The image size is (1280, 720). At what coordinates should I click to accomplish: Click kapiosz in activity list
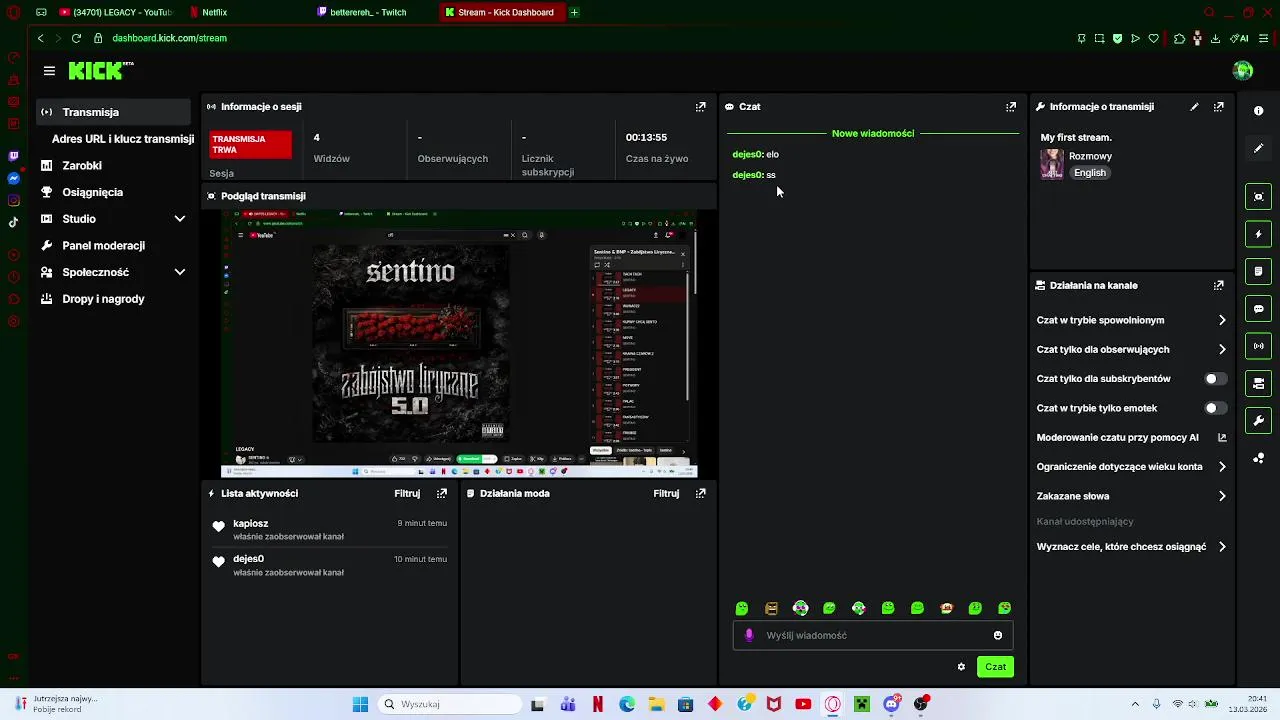click(x=251, y=523)
